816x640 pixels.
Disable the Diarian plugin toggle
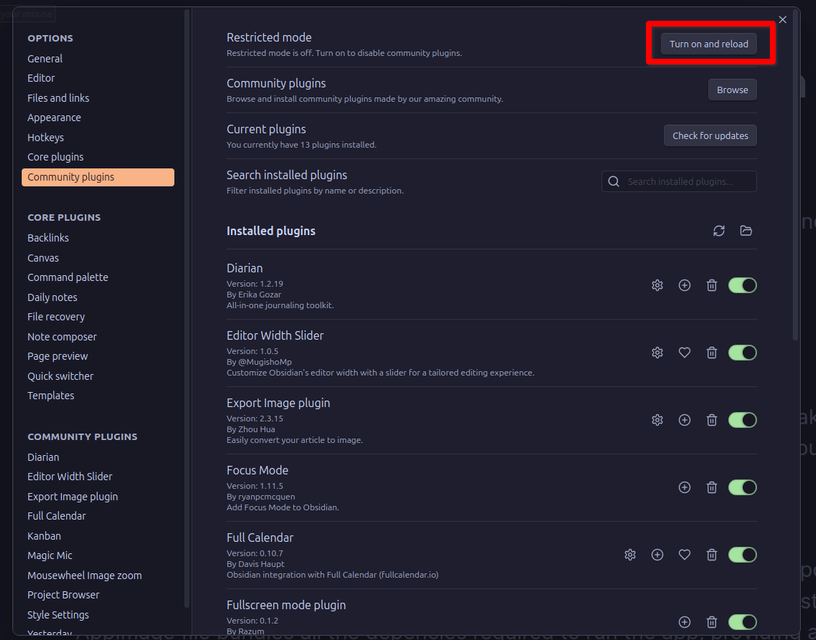(x=742, y=285)
